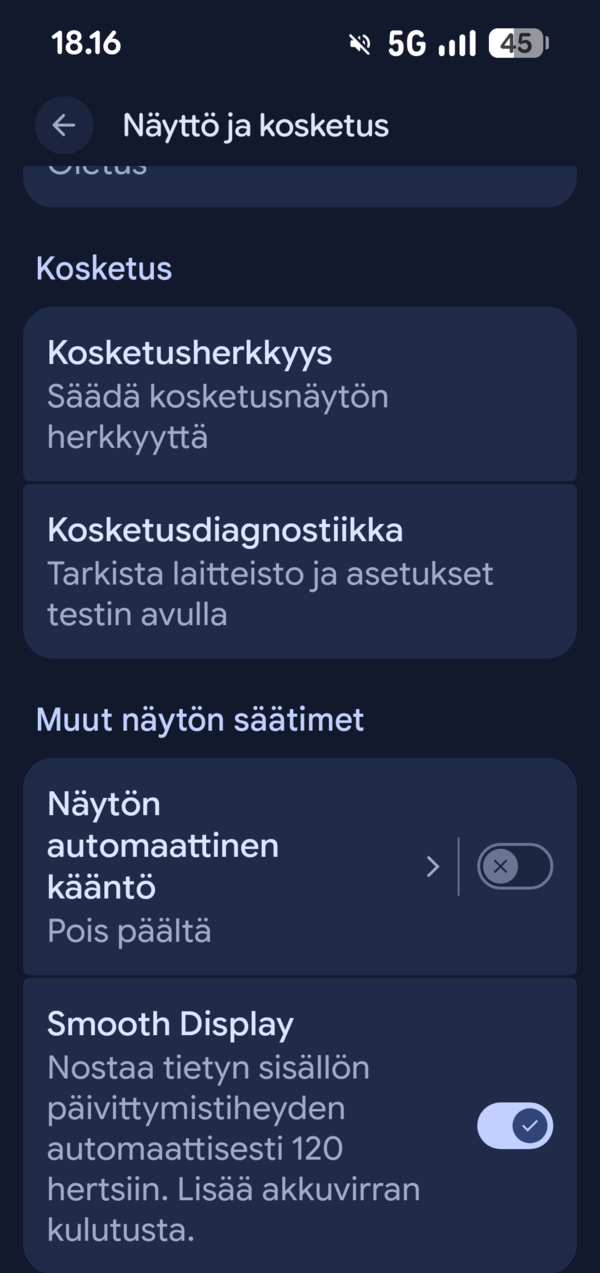Expand Näytön automaattinen kääntö via chevron
The width and height of the screenshot is (600, 1273).
point(432,866)
